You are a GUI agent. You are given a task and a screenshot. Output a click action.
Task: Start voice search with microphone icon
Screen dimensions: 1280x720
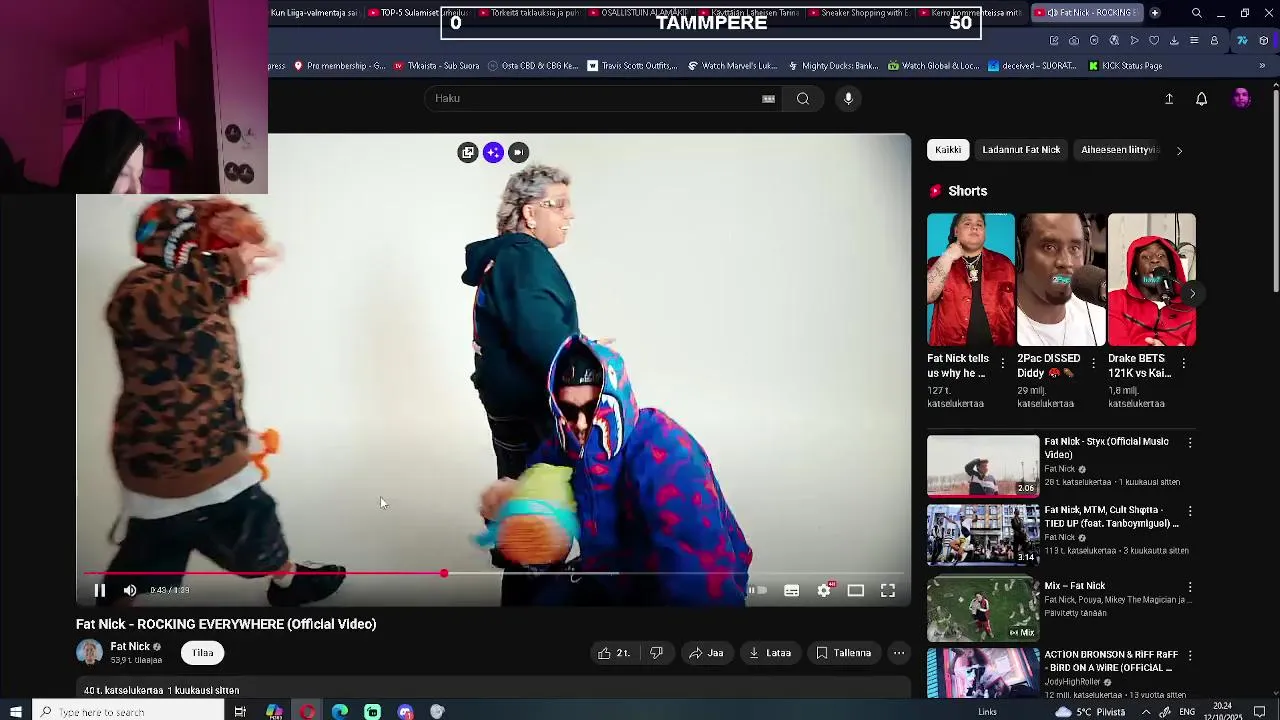(848, 98)
